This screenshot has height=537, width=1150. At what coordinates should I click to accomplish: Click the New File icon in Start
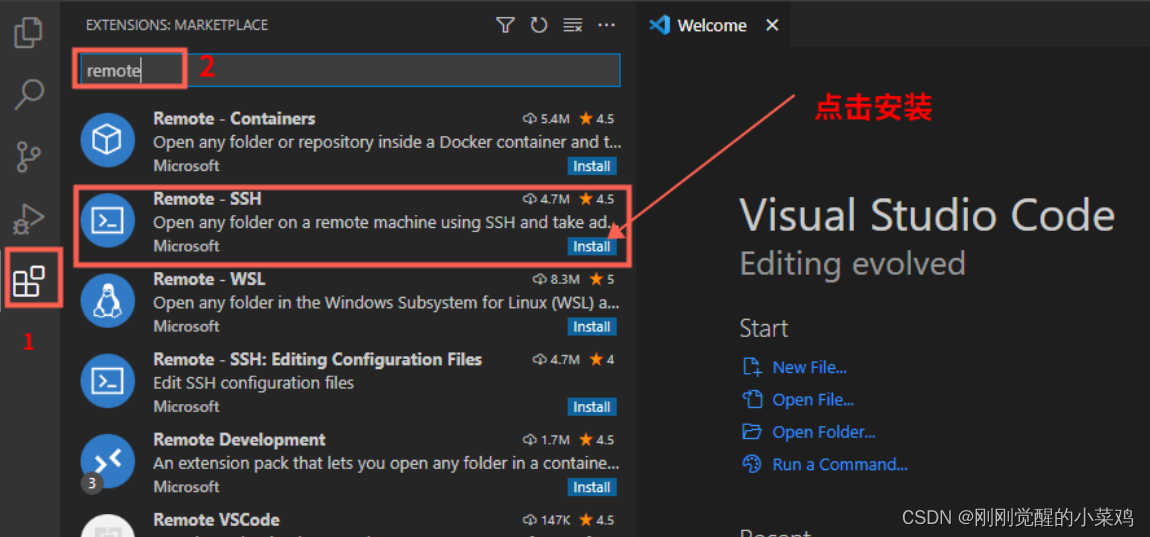[x=752, y=367]
